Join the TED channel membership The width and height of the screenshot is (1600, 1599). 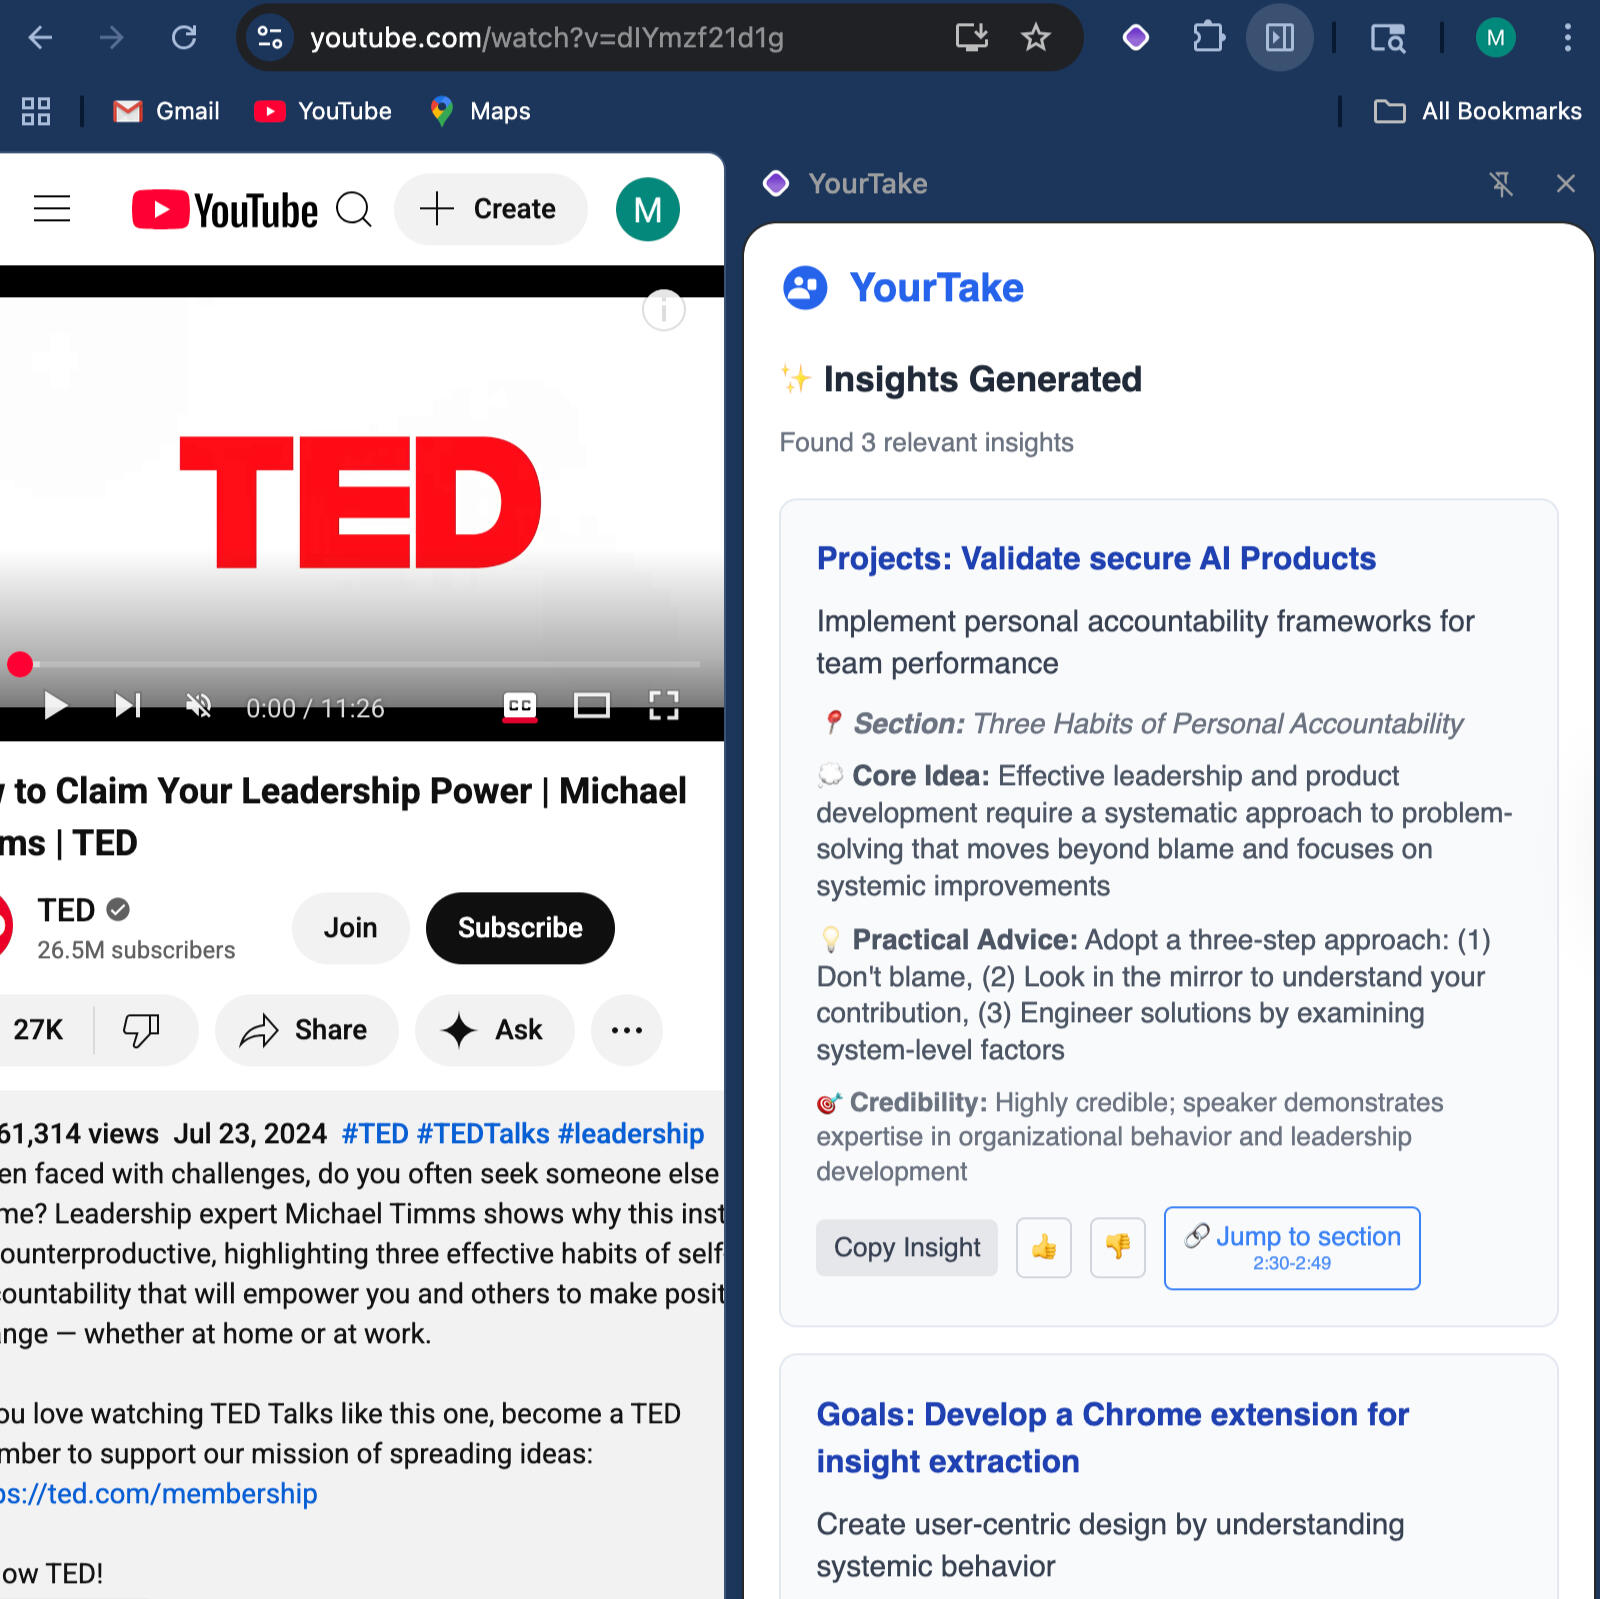click(351, 928)
